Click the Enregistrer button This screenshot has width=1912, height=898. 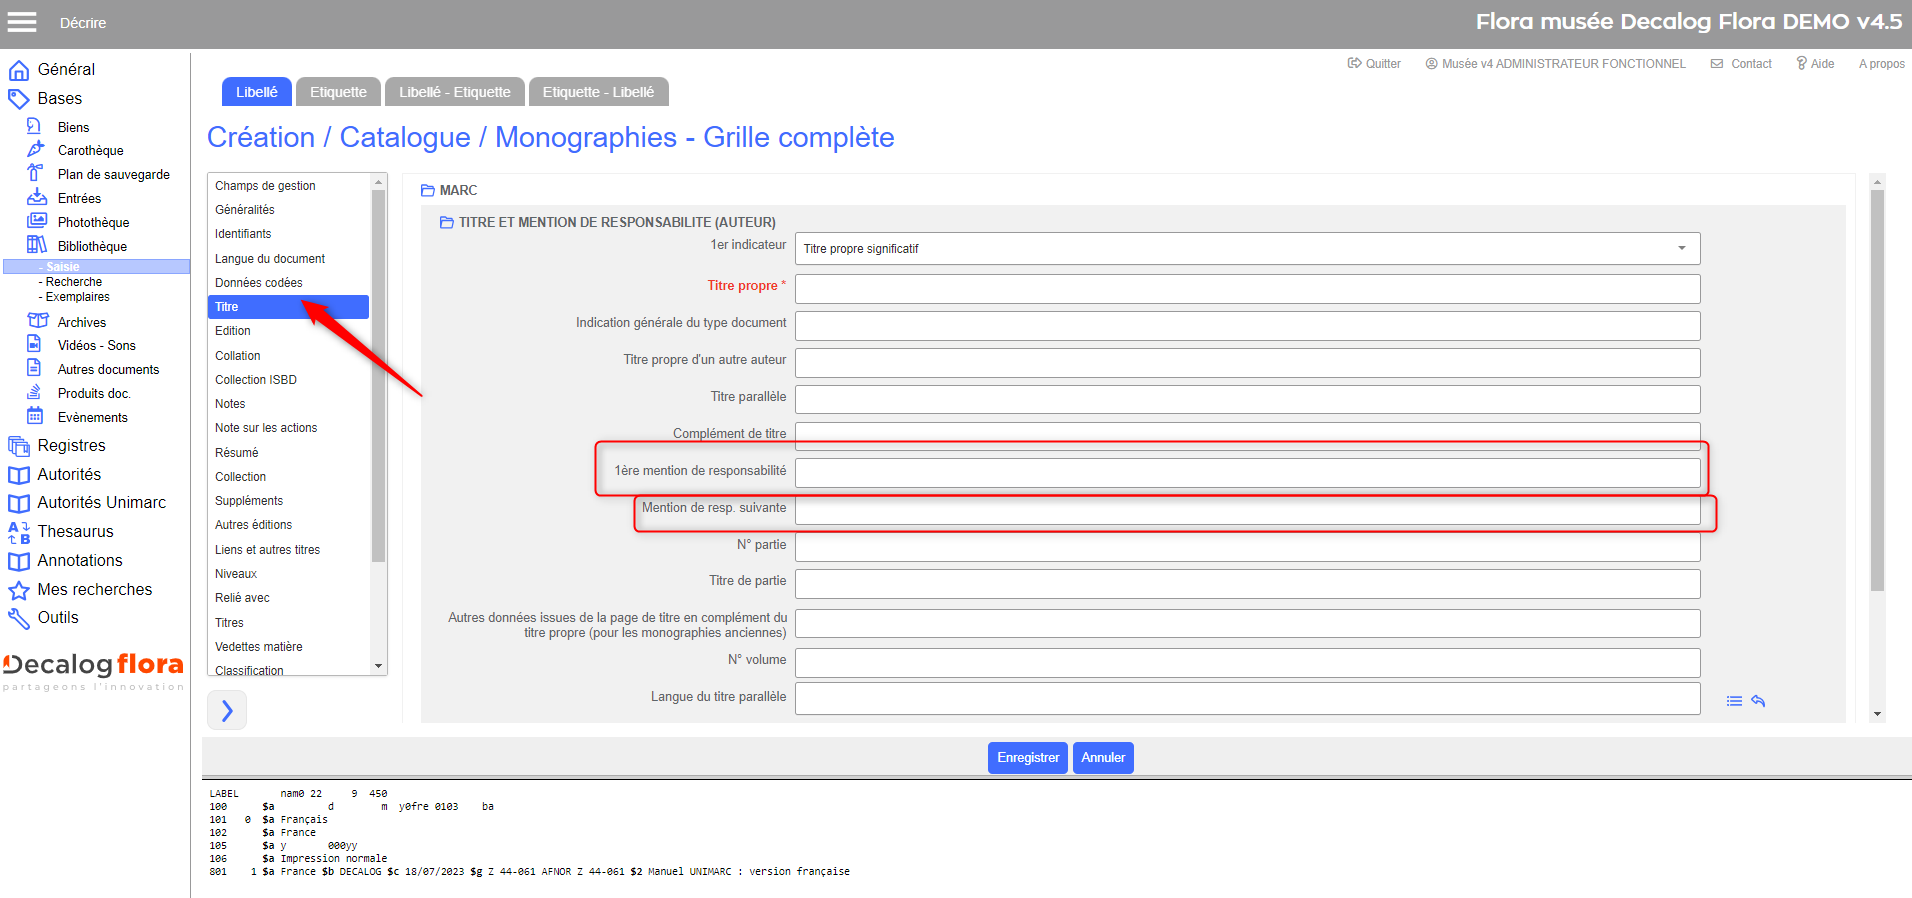click(1028, 758)
